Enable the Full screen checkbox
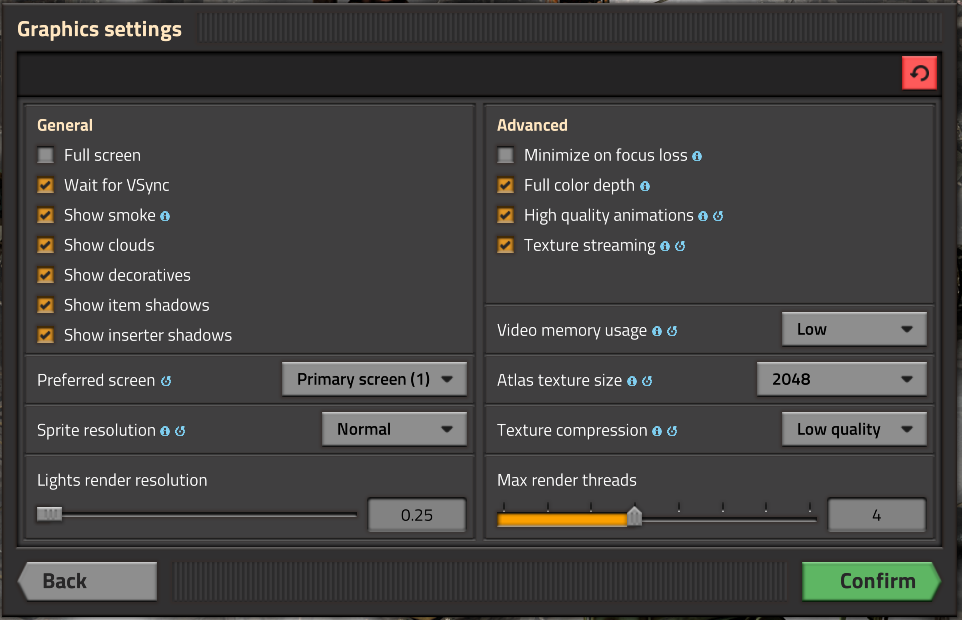Viewport: 962px width, 620px height. pos(45,155)
